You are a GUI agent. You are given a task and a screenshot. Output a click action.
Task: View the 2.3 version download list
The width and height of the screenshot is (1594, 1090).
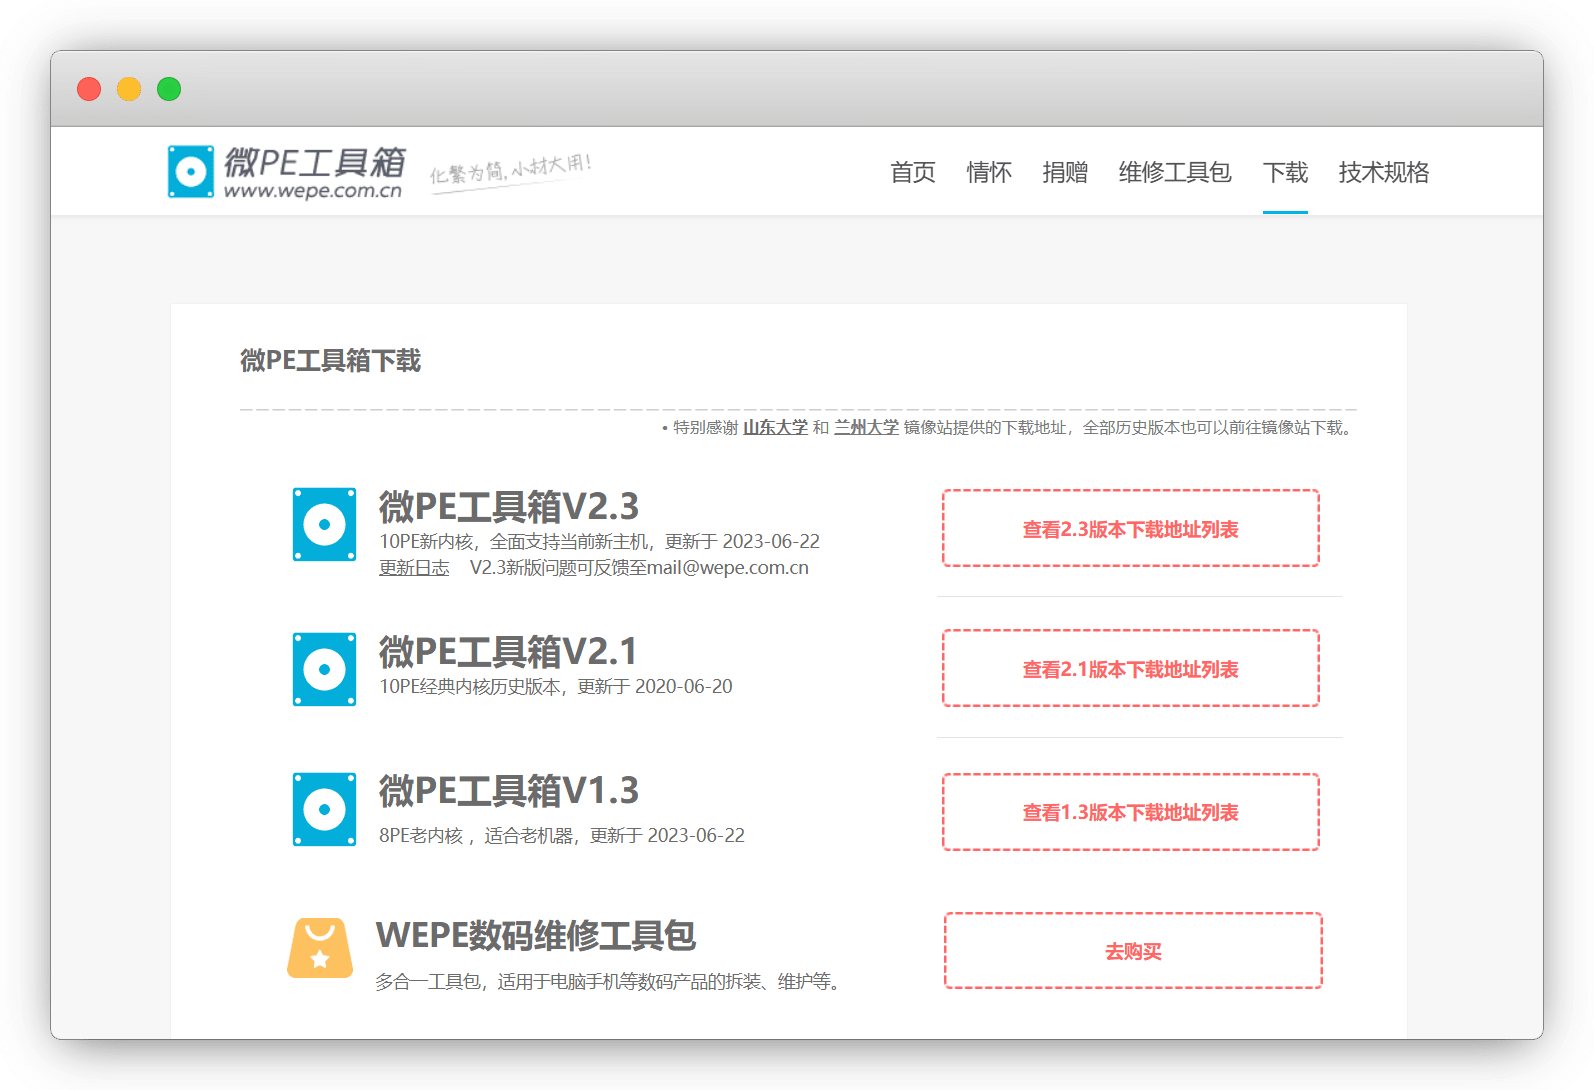click(x=1130, y=529)
